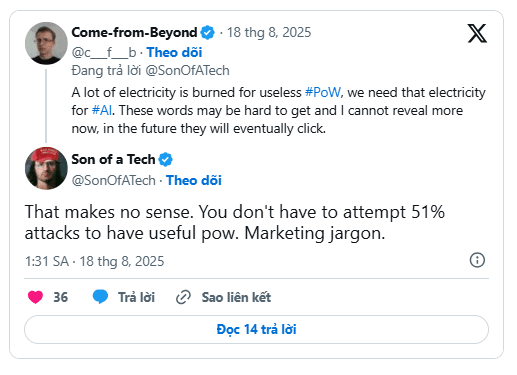Click the Trả lời reply label
The image size is (517, 375).
click(x=136, y=297)
